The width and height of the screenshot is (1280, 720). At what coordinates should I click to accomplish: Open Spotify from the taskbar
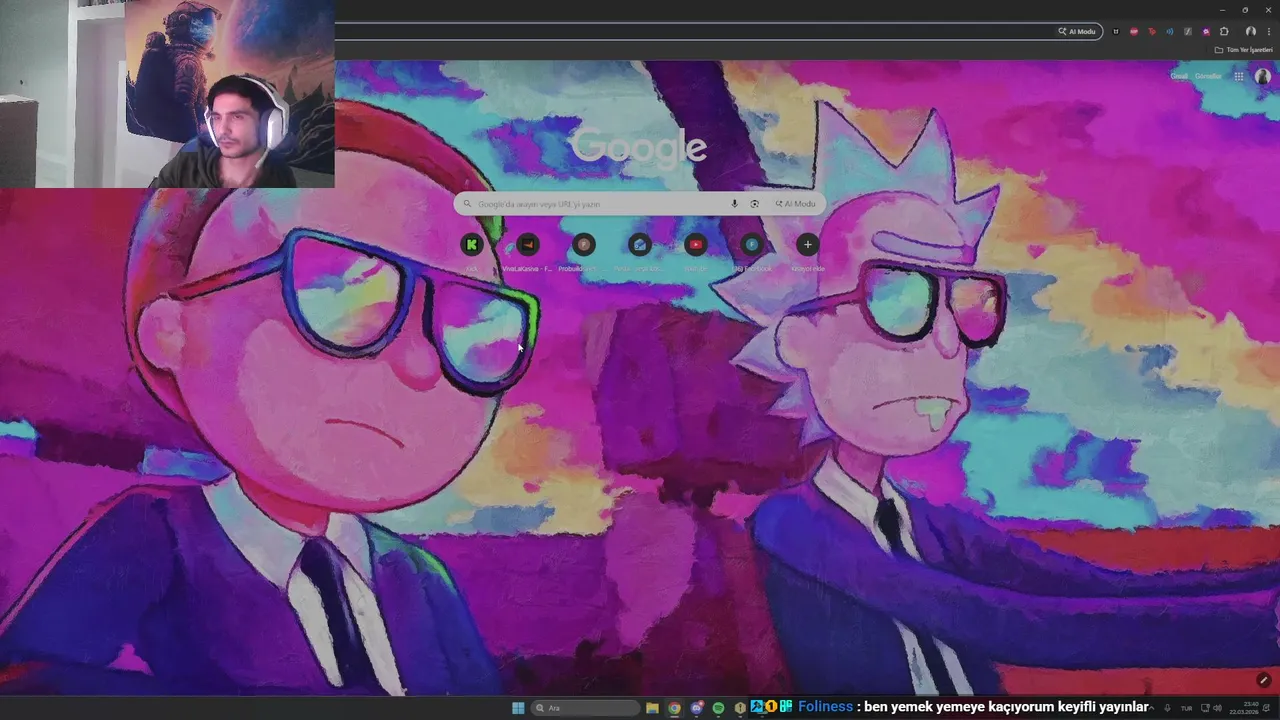coord(718,708)
